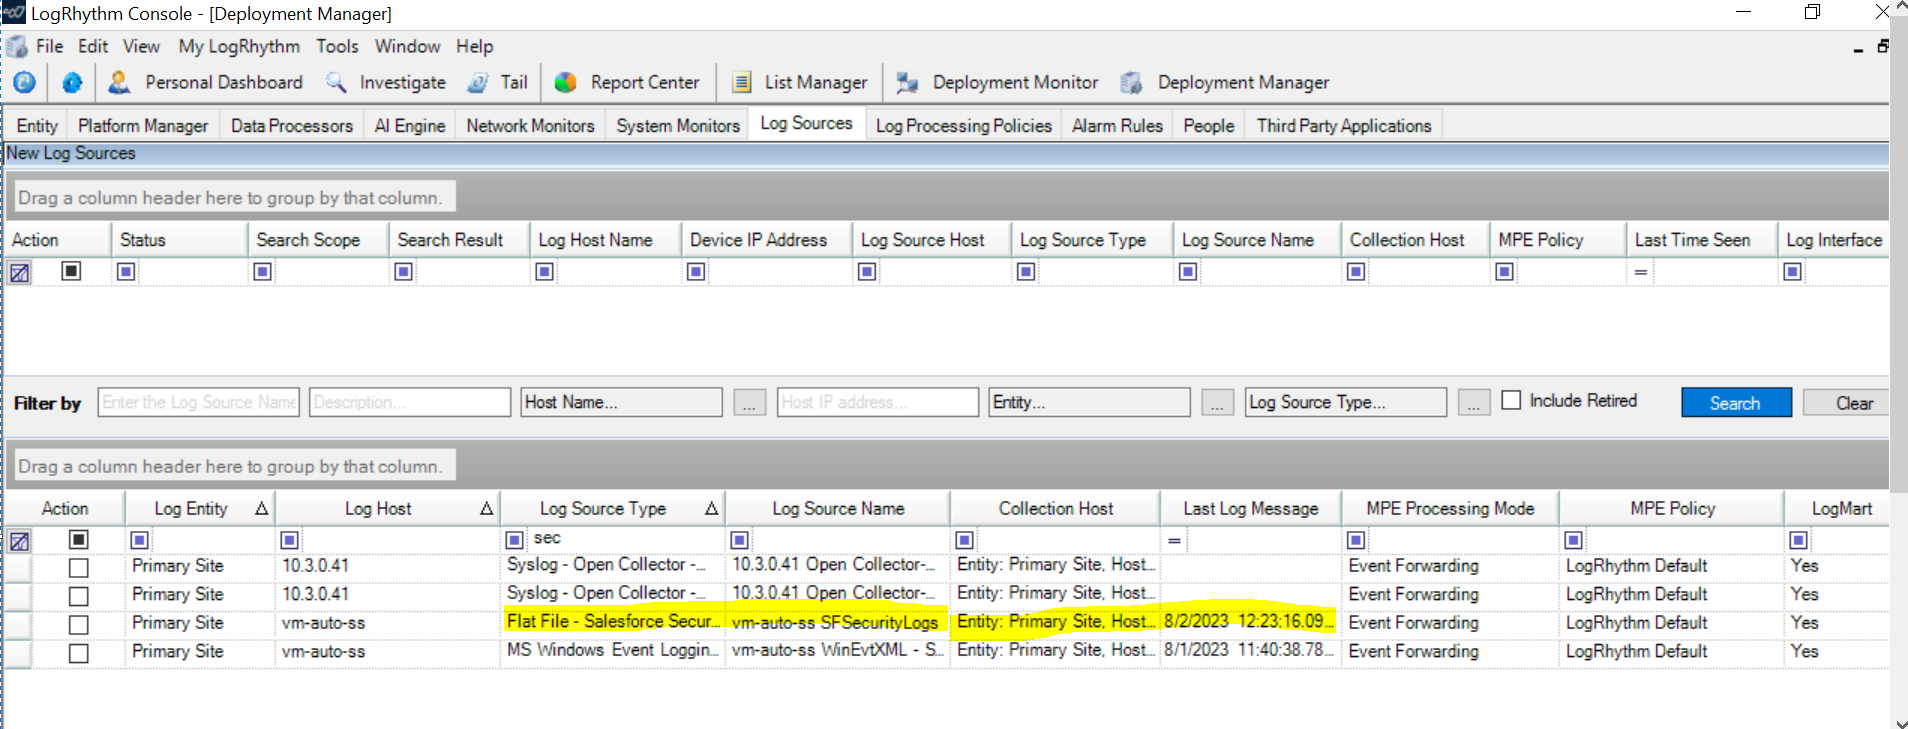Click the Deployment Manager toolbar icon
The image size is (1908, 729).
1131,83
